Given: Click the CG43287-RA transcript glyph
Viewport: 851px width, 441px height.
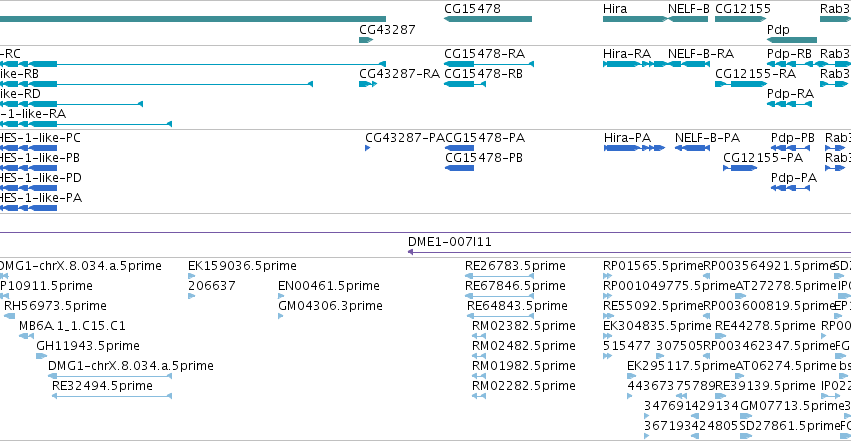Looking at the screenshot, I should 368,84.
